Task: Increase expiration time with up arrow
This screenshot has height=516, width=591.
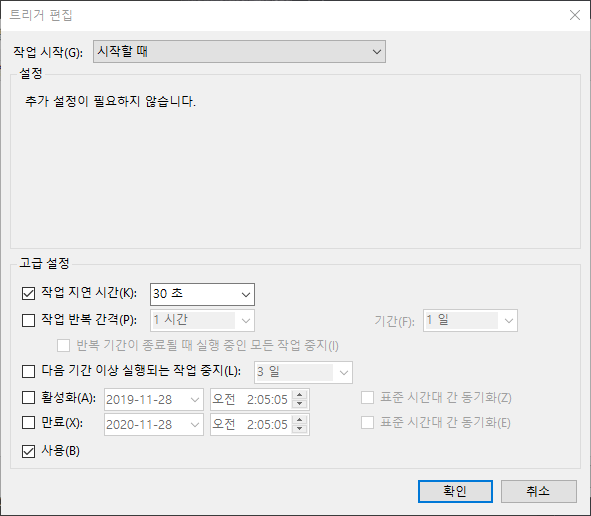Action: pyautogui.click(x=300, y=420)
